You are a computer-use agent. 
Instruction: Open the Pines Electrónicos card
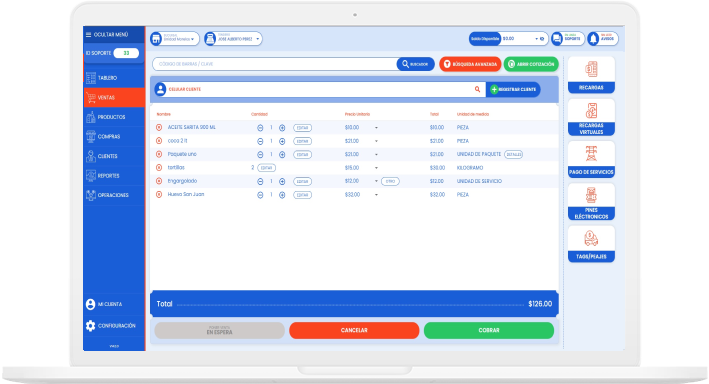pos(591,202)
